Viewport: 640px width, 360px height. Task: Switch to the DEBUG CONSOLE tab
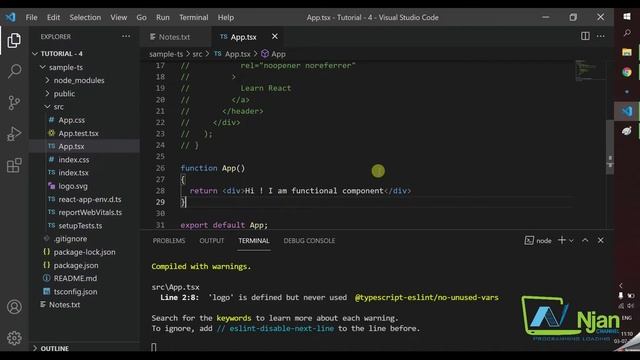[309, 241]
